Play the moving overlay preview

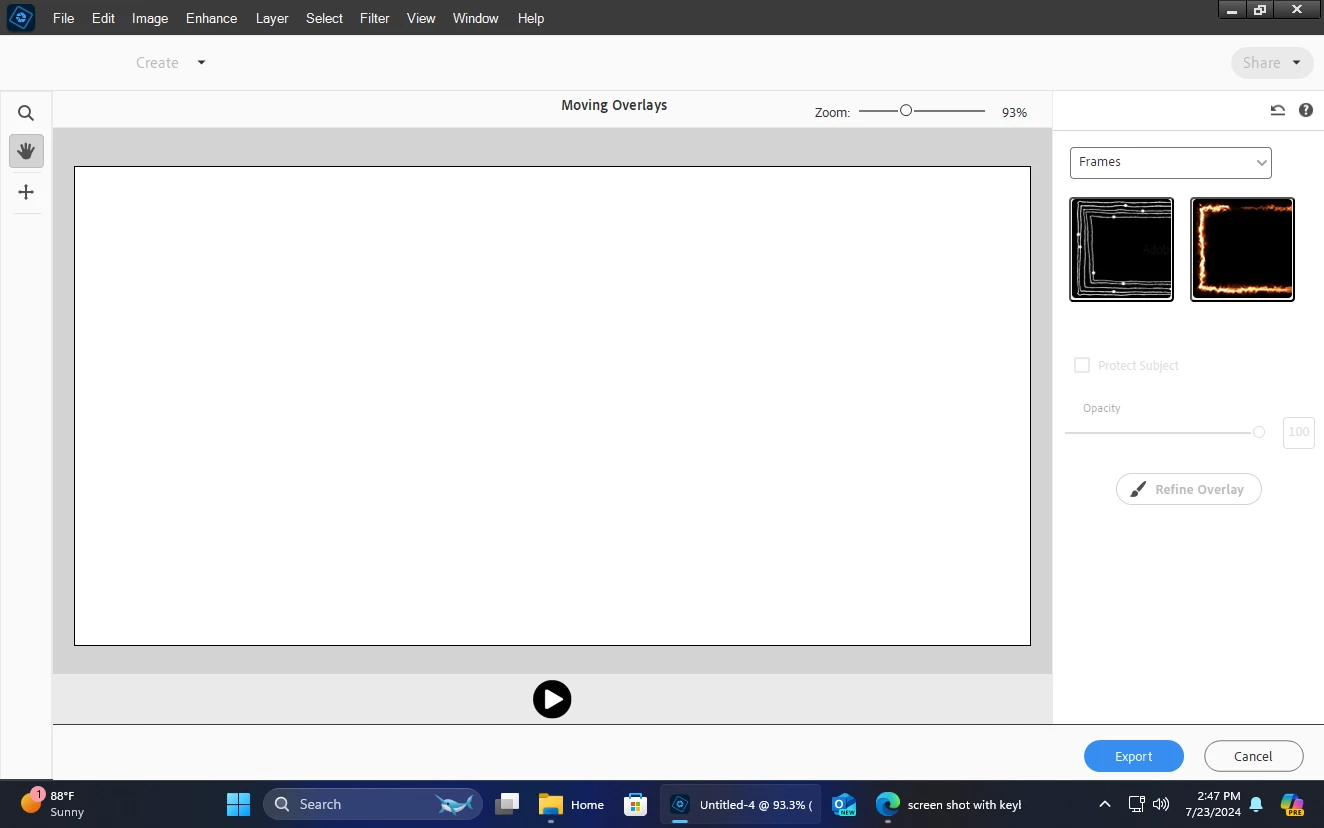pos(552,699)
